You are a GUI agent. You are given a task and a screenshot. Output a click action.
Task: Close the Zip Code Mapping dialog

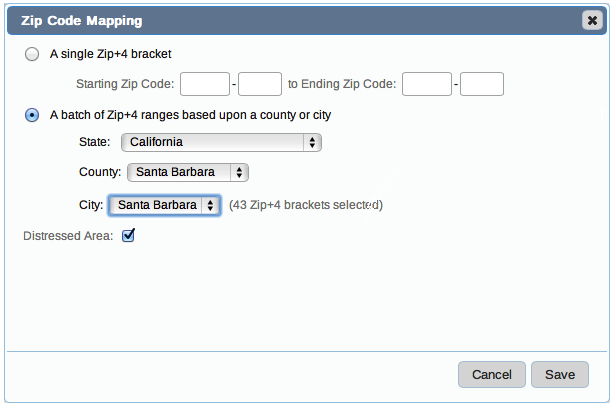click(x=591, y=20)
